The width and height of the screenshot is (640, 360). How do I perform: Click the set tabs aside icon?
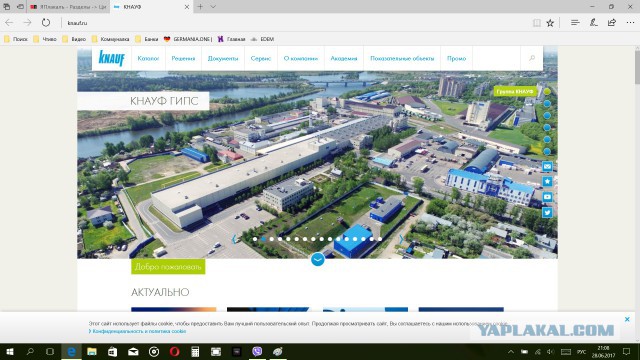(x=20, y=7)
